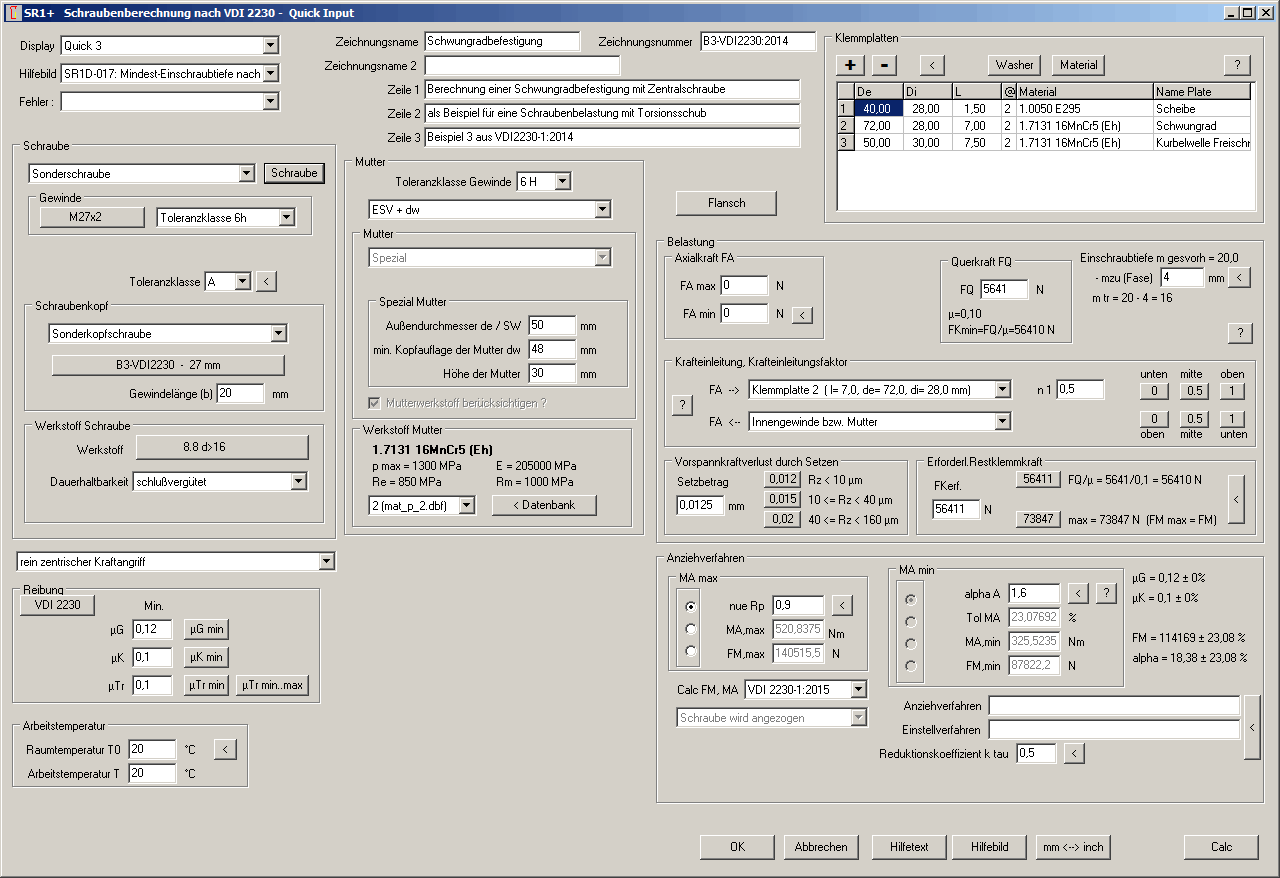The image size is (1280, 878).
Task: Expand the Toleranzklasse Gewinde 6 H dropdown
Action: [x=562, y=181]
